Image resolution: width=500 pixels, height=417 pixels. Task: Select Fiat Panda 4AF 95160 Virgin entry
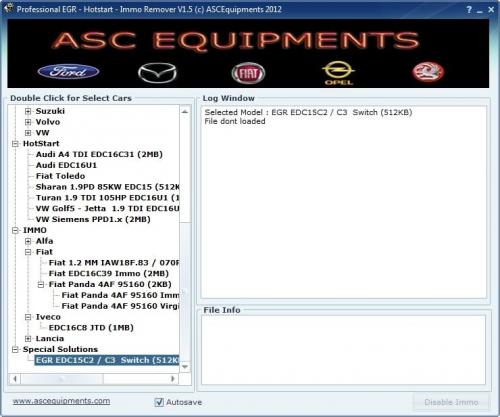coord(120,306)
